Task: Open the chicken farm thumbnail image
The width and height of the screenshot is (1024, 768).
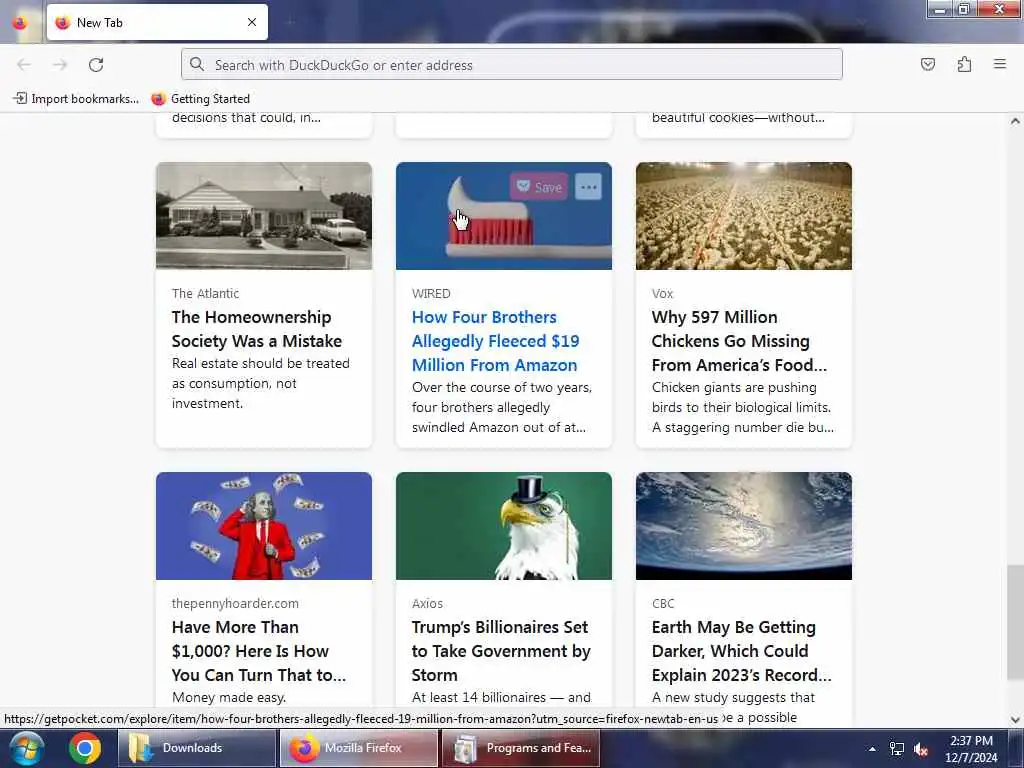Action: (x=744, y=216)
